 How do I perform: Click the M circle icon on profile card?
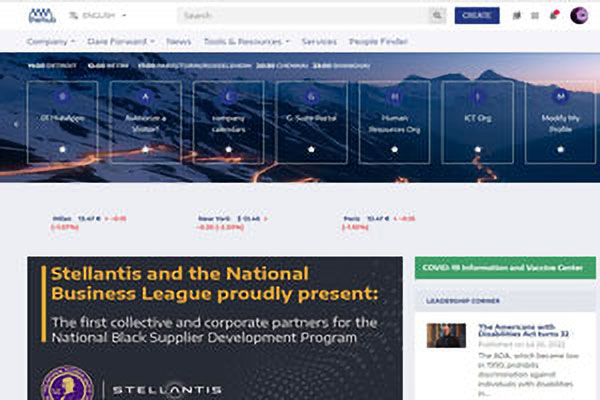point(561,96)
